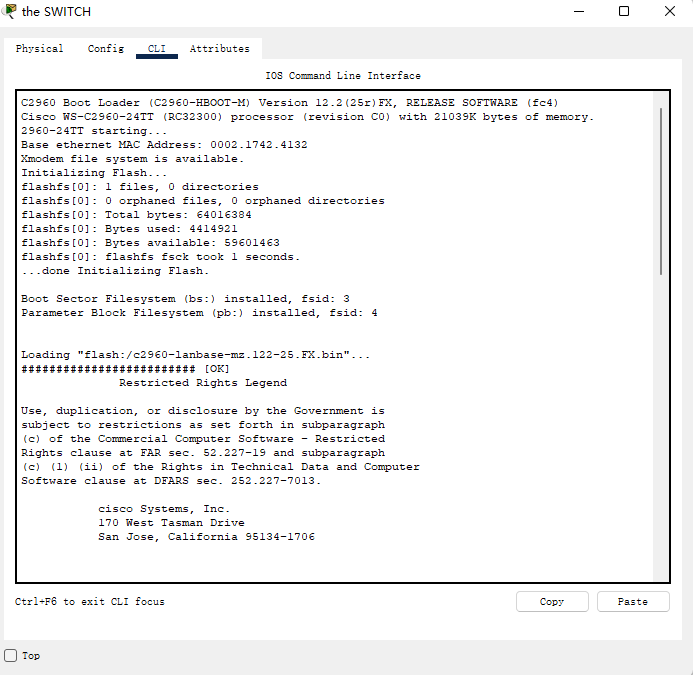Switch to the Config tab
This screenshot has height=675, width=693.
[x=106, y=49]
